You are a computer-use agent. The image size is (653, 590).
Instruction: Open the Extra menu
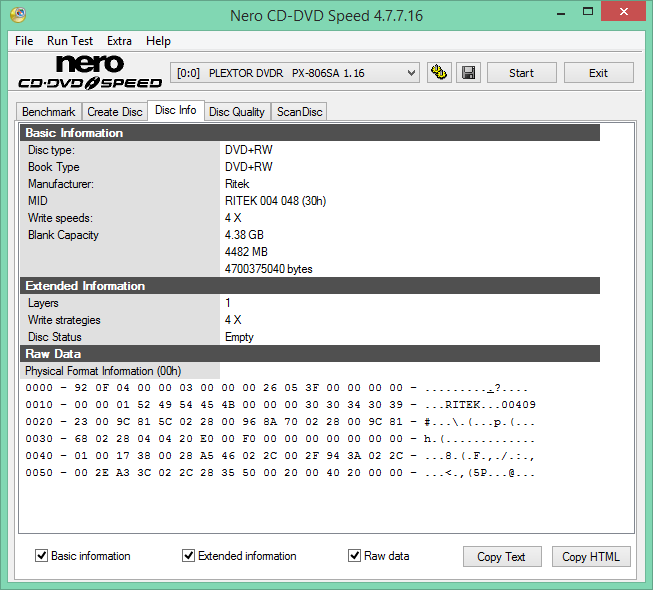pos(119,41)
